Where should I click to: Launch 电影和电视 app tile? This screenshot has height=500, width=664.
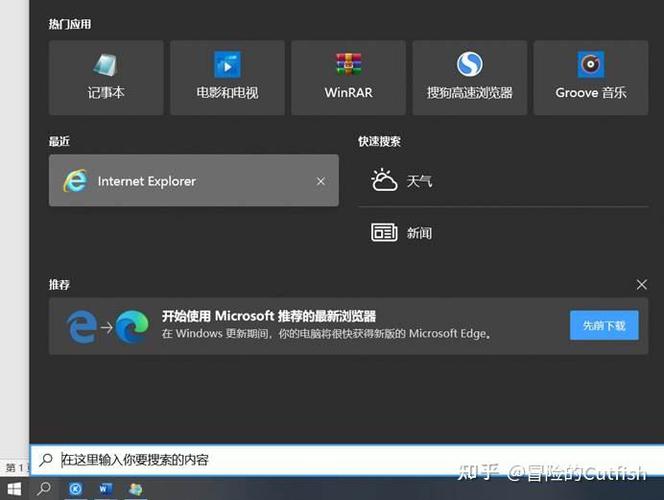click(227, 77)
